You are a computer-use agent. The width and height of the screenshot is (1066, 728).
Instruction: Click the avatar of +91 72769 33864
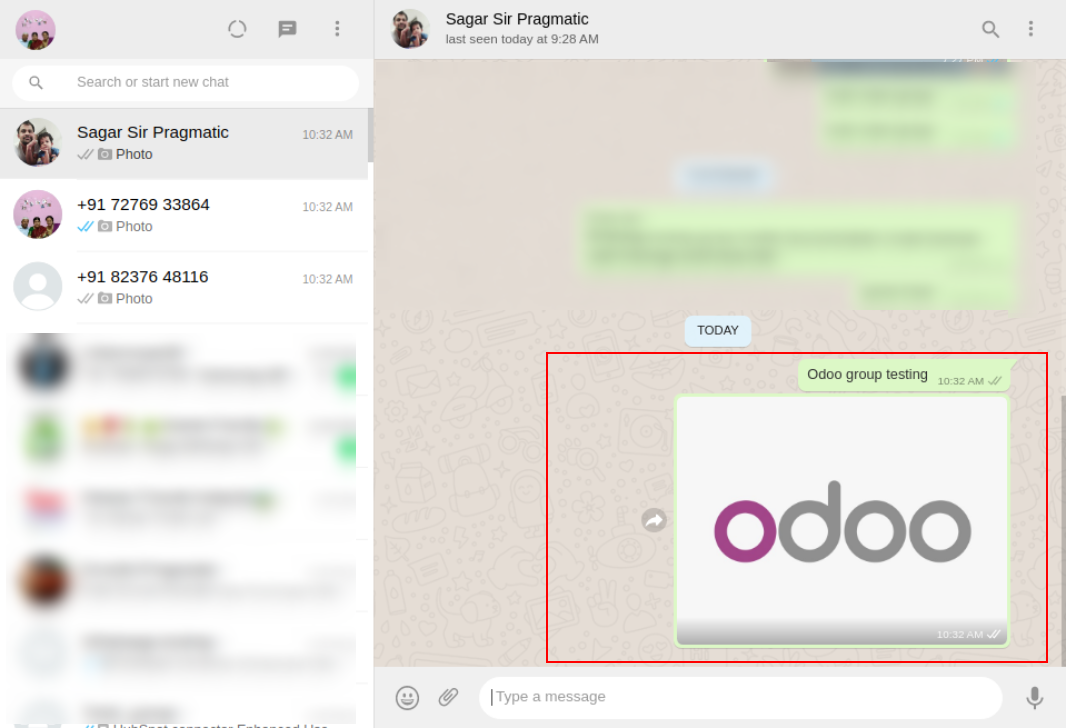tap(38, 214)
